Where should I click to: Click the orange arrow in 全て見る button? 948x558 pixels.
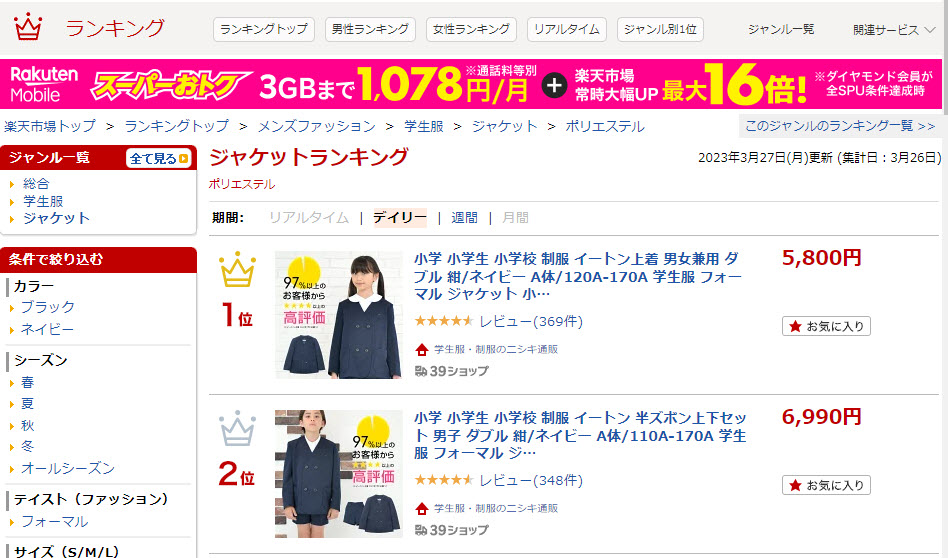184,158
